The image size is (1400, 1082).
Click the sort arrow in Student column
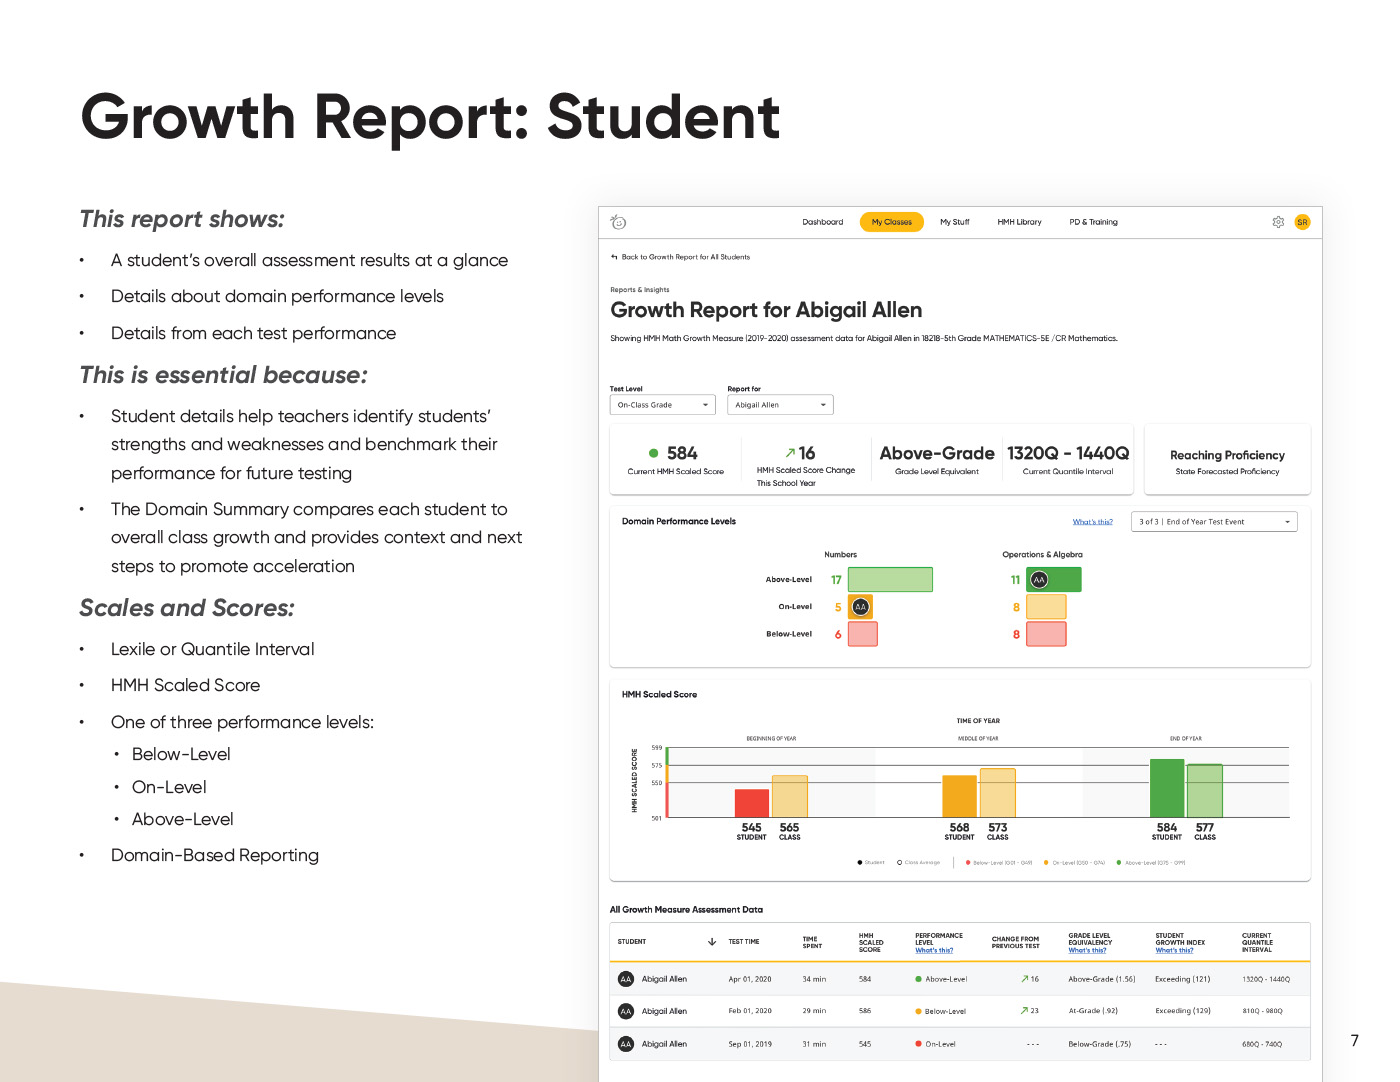[712, 942]
